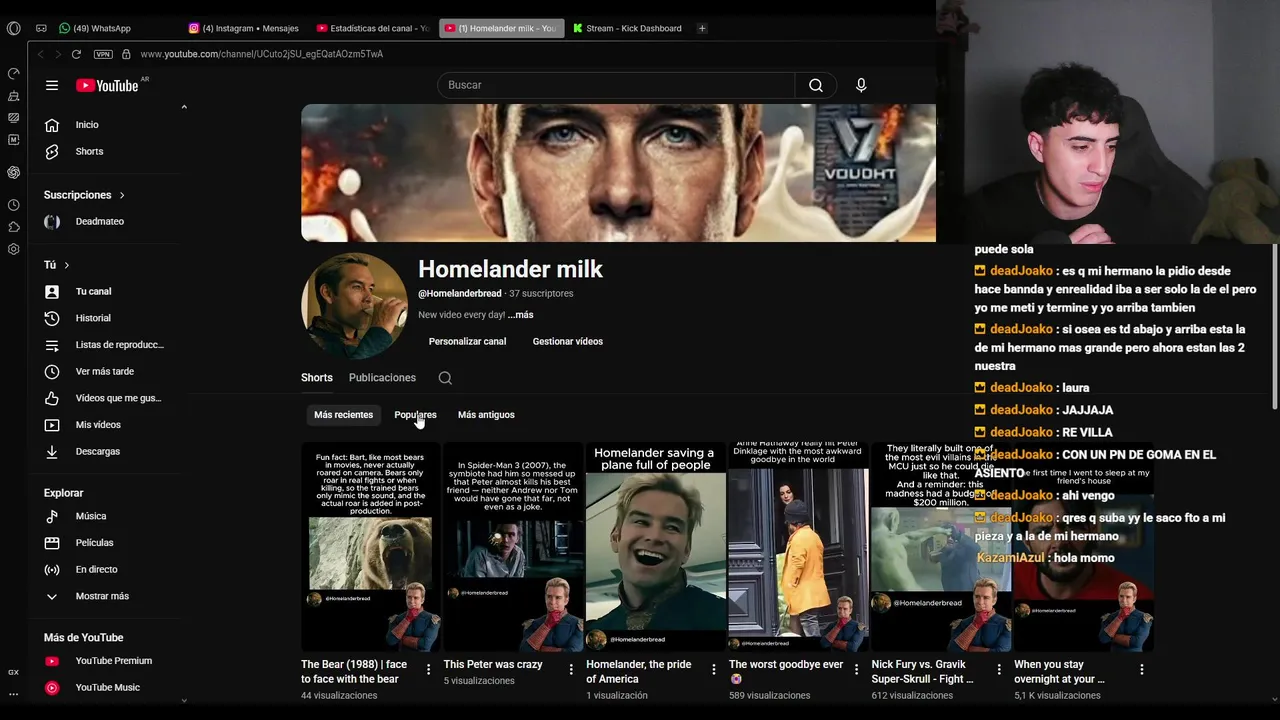Click the Buscar search field

pyautogui.click(x=616, y=85)
